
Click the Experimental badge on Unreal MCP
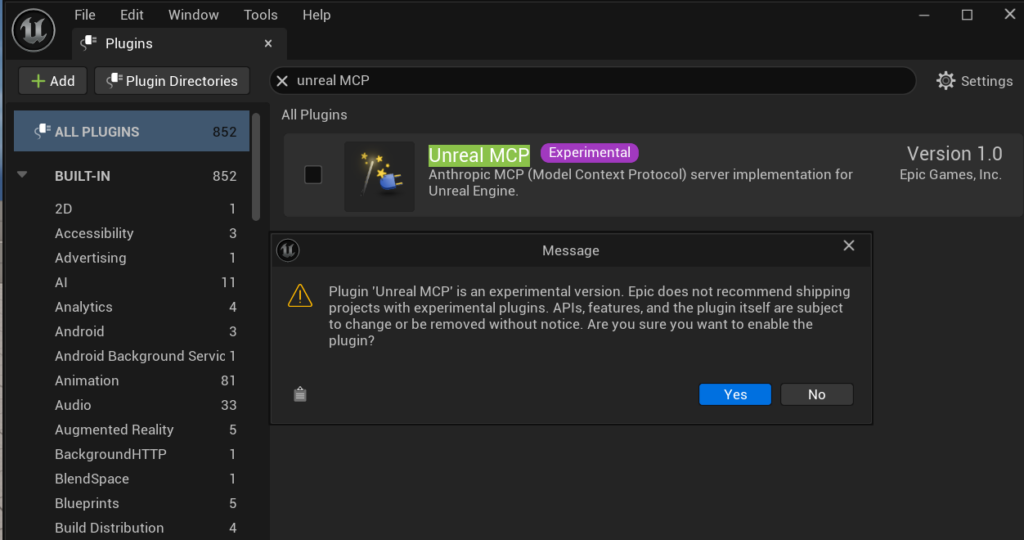pos(589,153)
